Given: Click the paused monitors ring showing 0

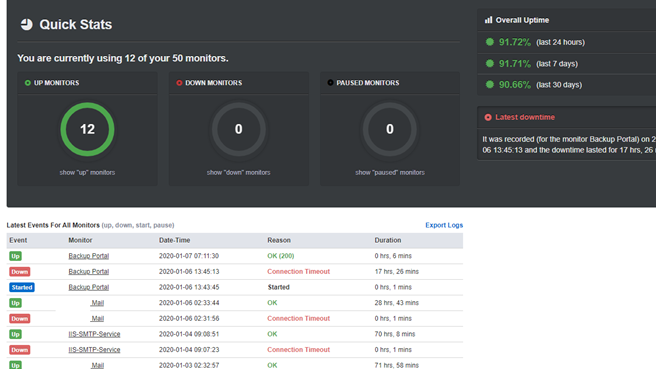Looking at the screenshot, I should coord(390,129).
